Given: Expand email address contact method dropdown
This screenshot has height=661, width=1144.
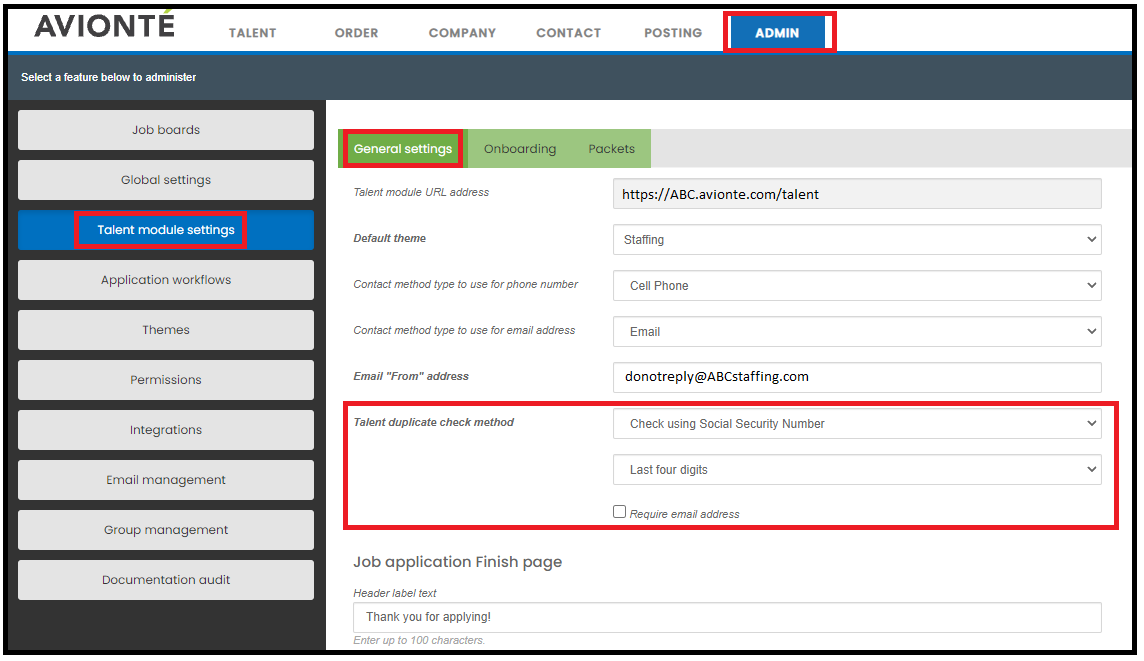Looking at the screenshot, I should [x=857, y=331].
